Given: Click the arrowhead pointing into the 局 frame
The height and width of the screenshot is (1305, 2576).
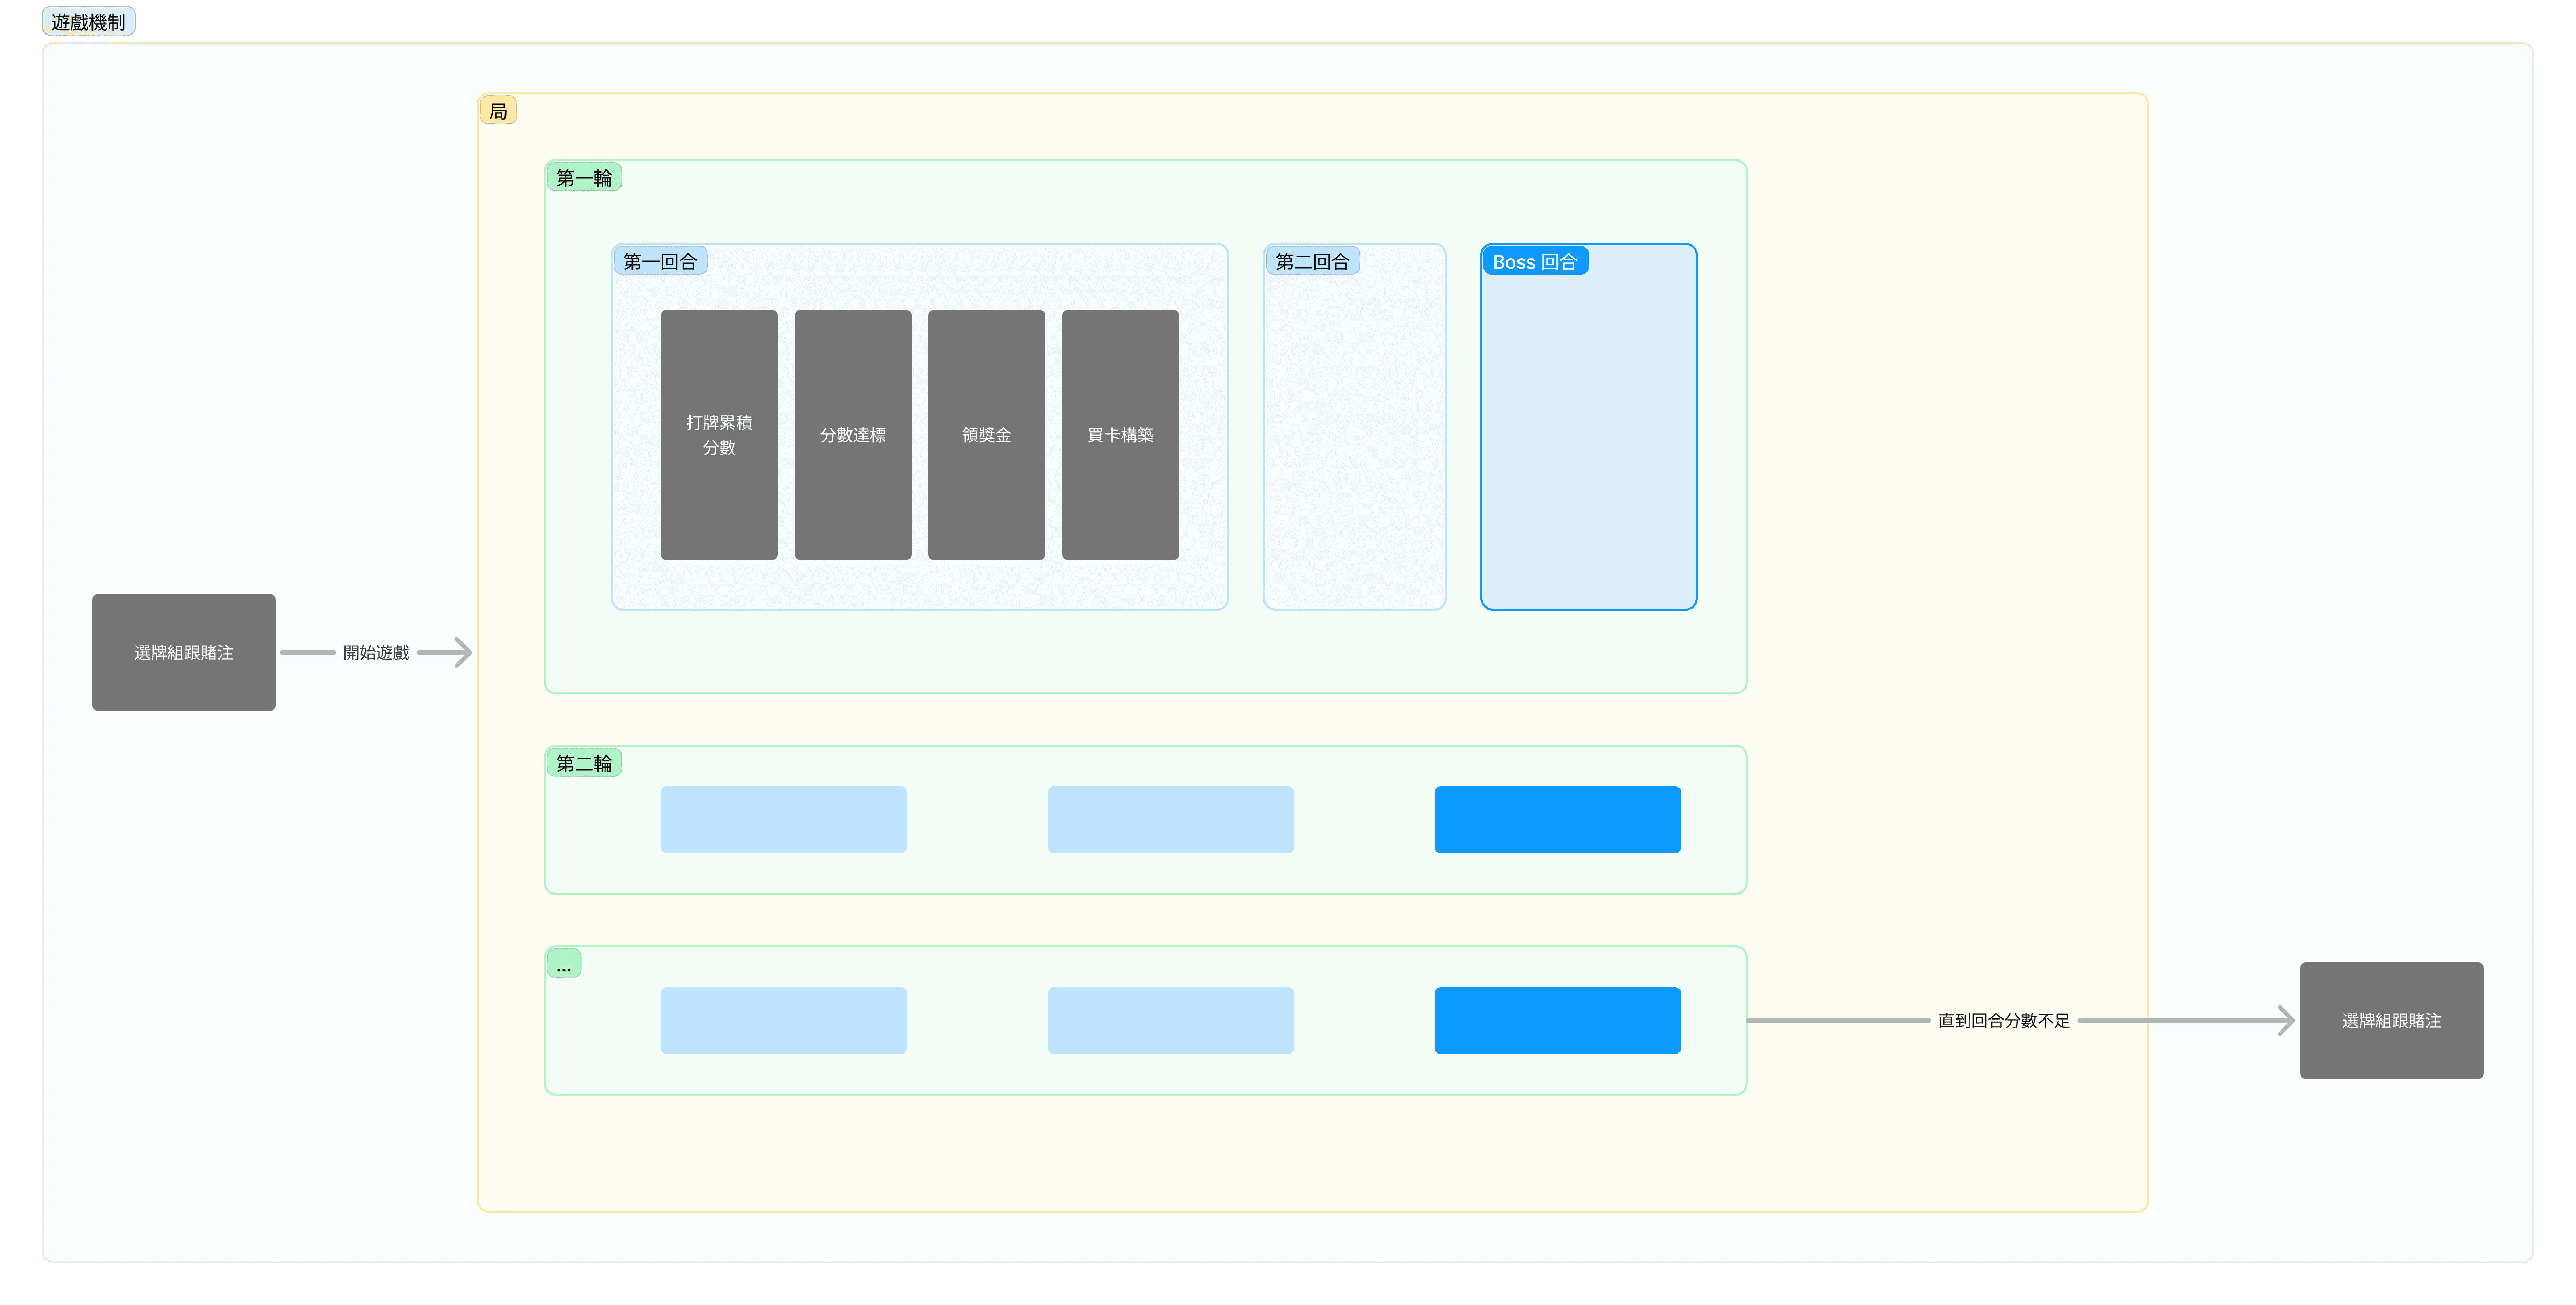Looking at the screenshot, I should (x=463, y=653).
